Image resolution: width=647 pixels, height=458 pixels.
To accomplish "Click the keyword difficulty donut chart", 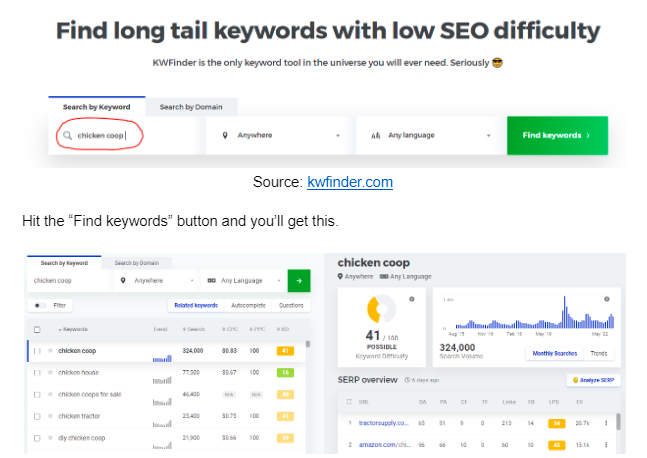I will 381,309.
